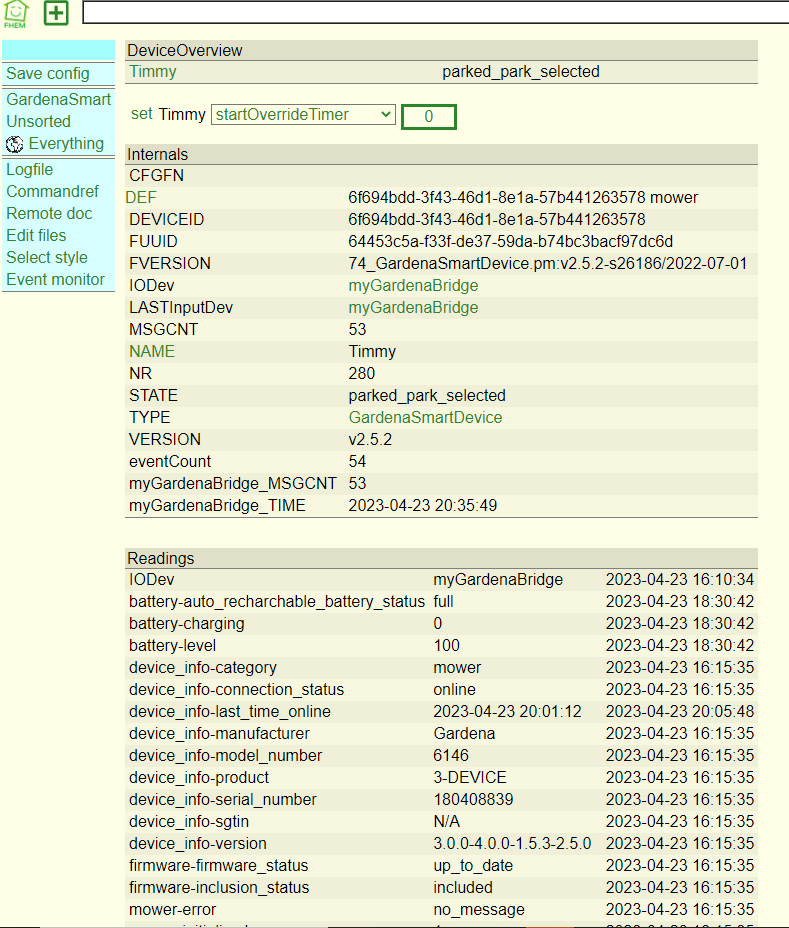This screenshot has width=789, height=928.
Task: Click the Timmy device link in DeviceOverview
Action: click(x=153, y=72)
